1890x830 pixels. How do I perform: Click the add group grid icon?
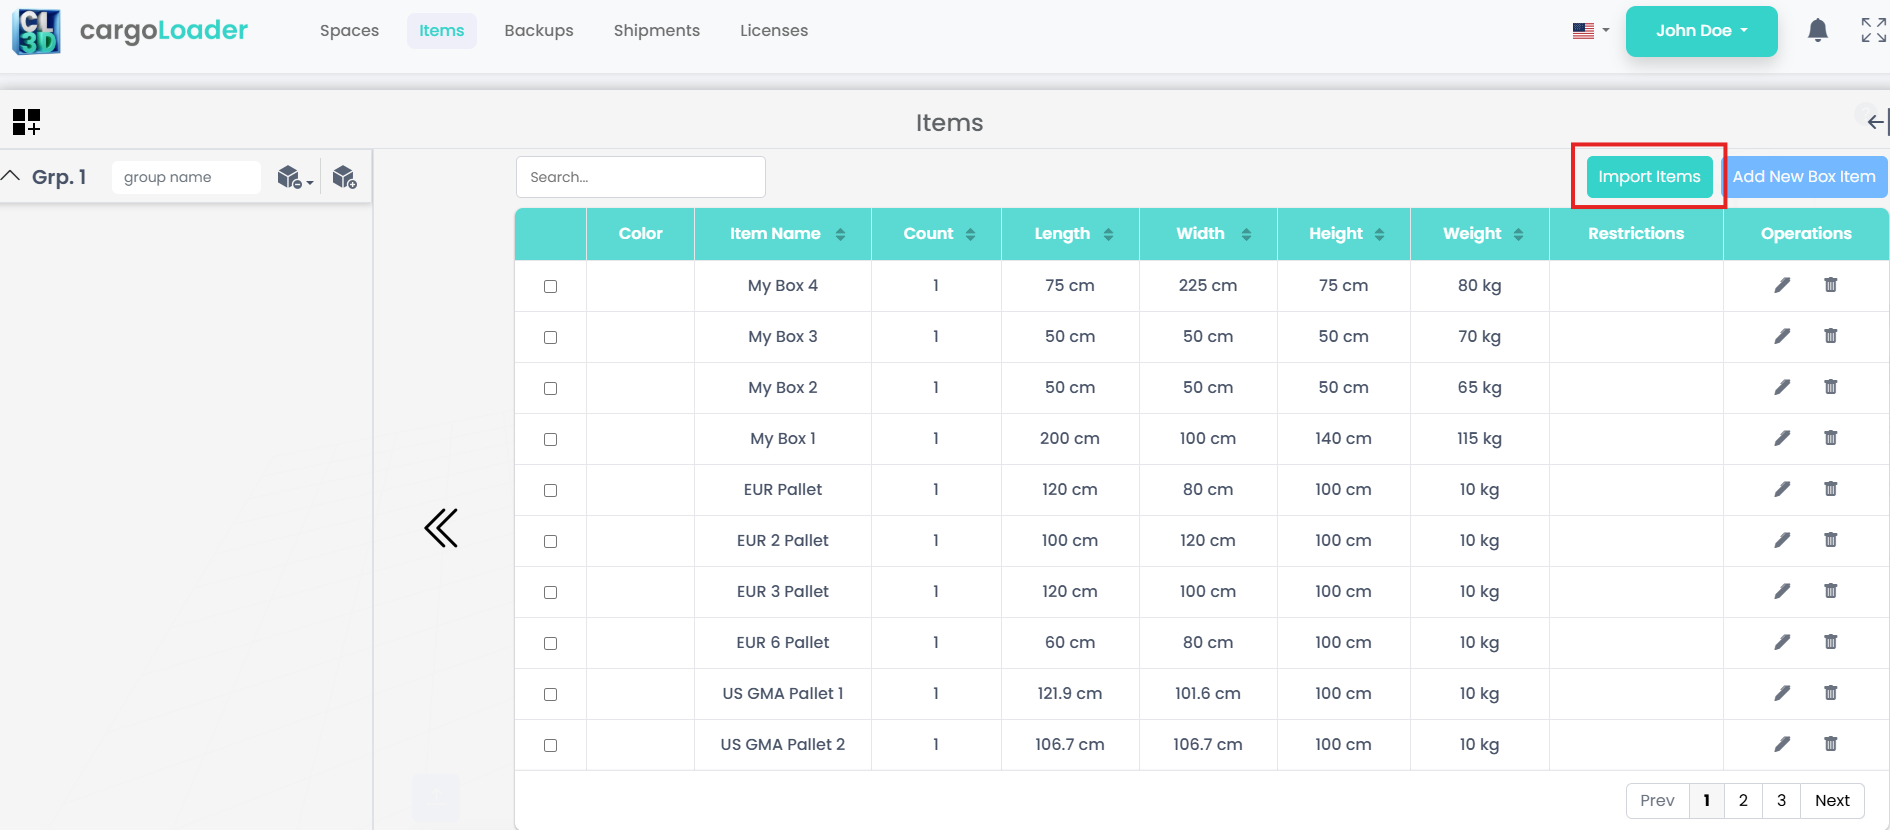point(26,122)
